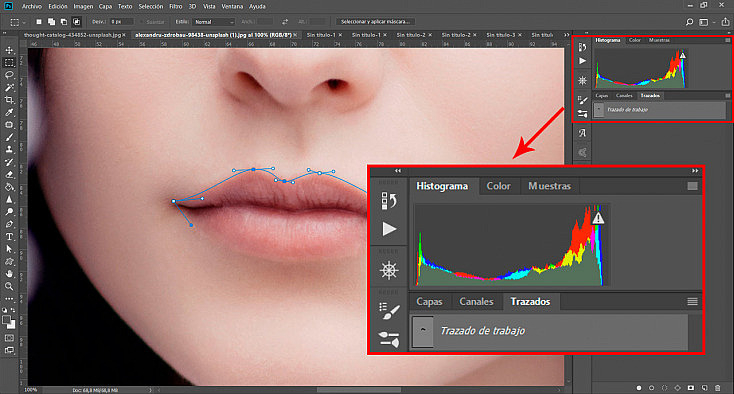Open the status bar document info arrow
734x394 pixels.
coord(150,390)
